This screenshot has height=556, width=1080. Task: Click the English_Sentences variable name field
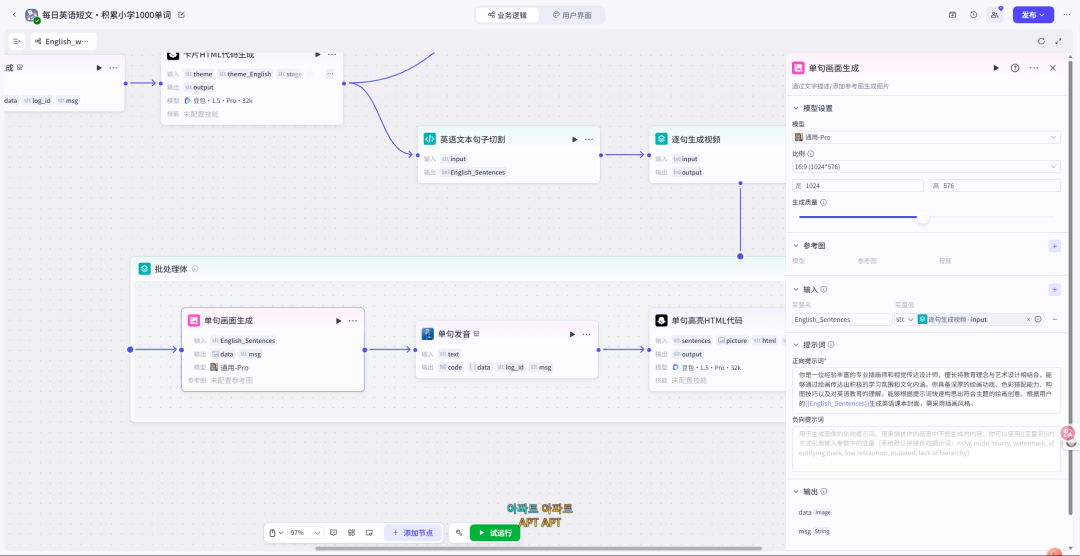pos(842,320)
